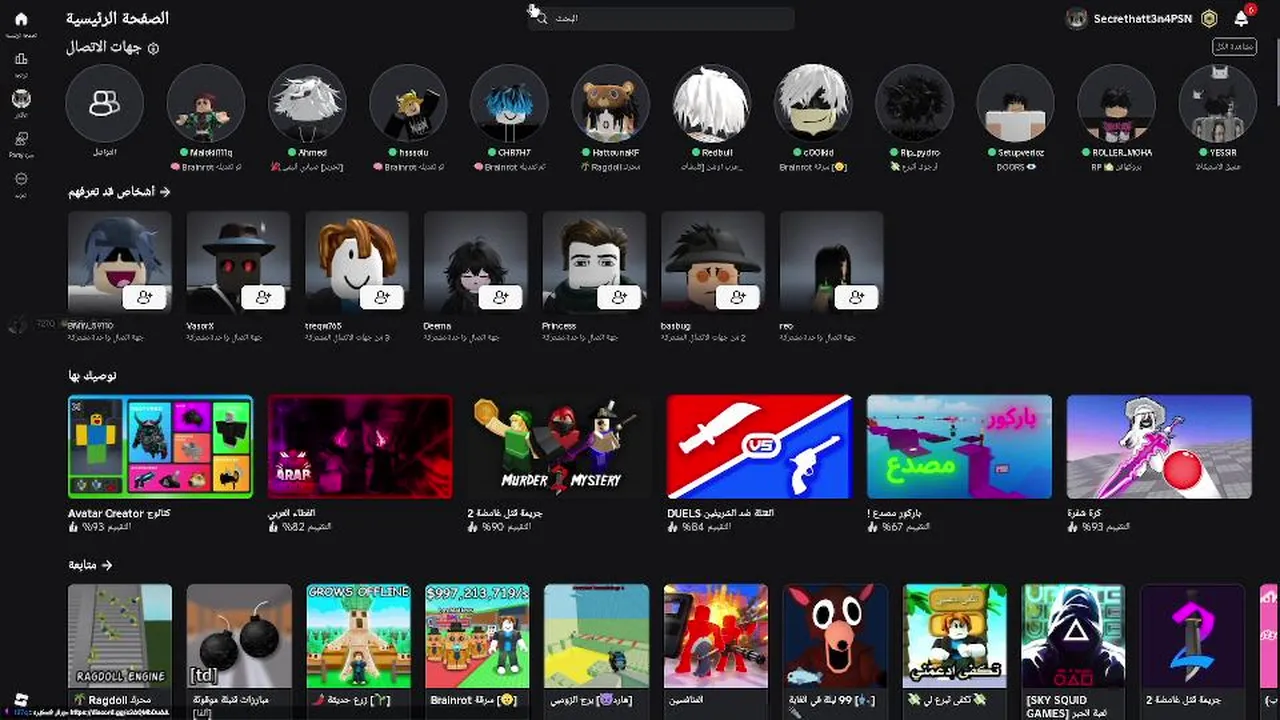1280x720 pixels.
Task: Click suggested user VasorX name
Action: pos(200,326)
